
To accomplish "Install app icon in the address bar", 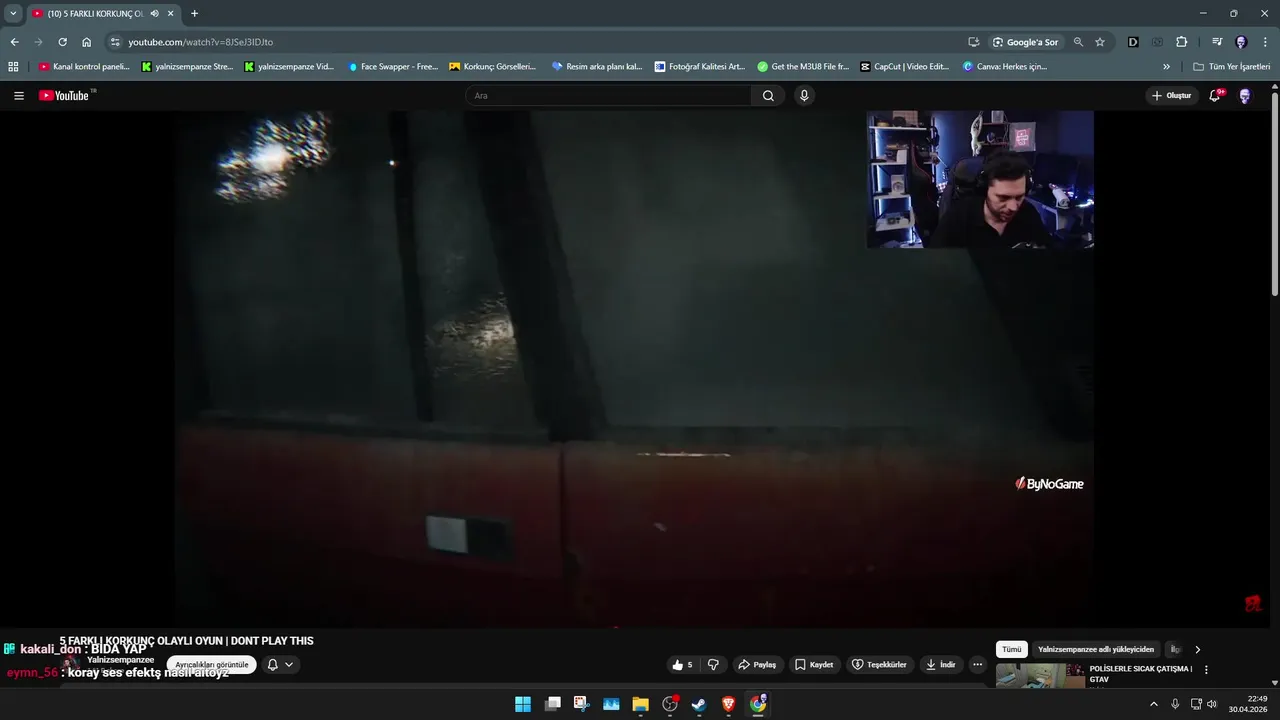I will pos(973,42).
